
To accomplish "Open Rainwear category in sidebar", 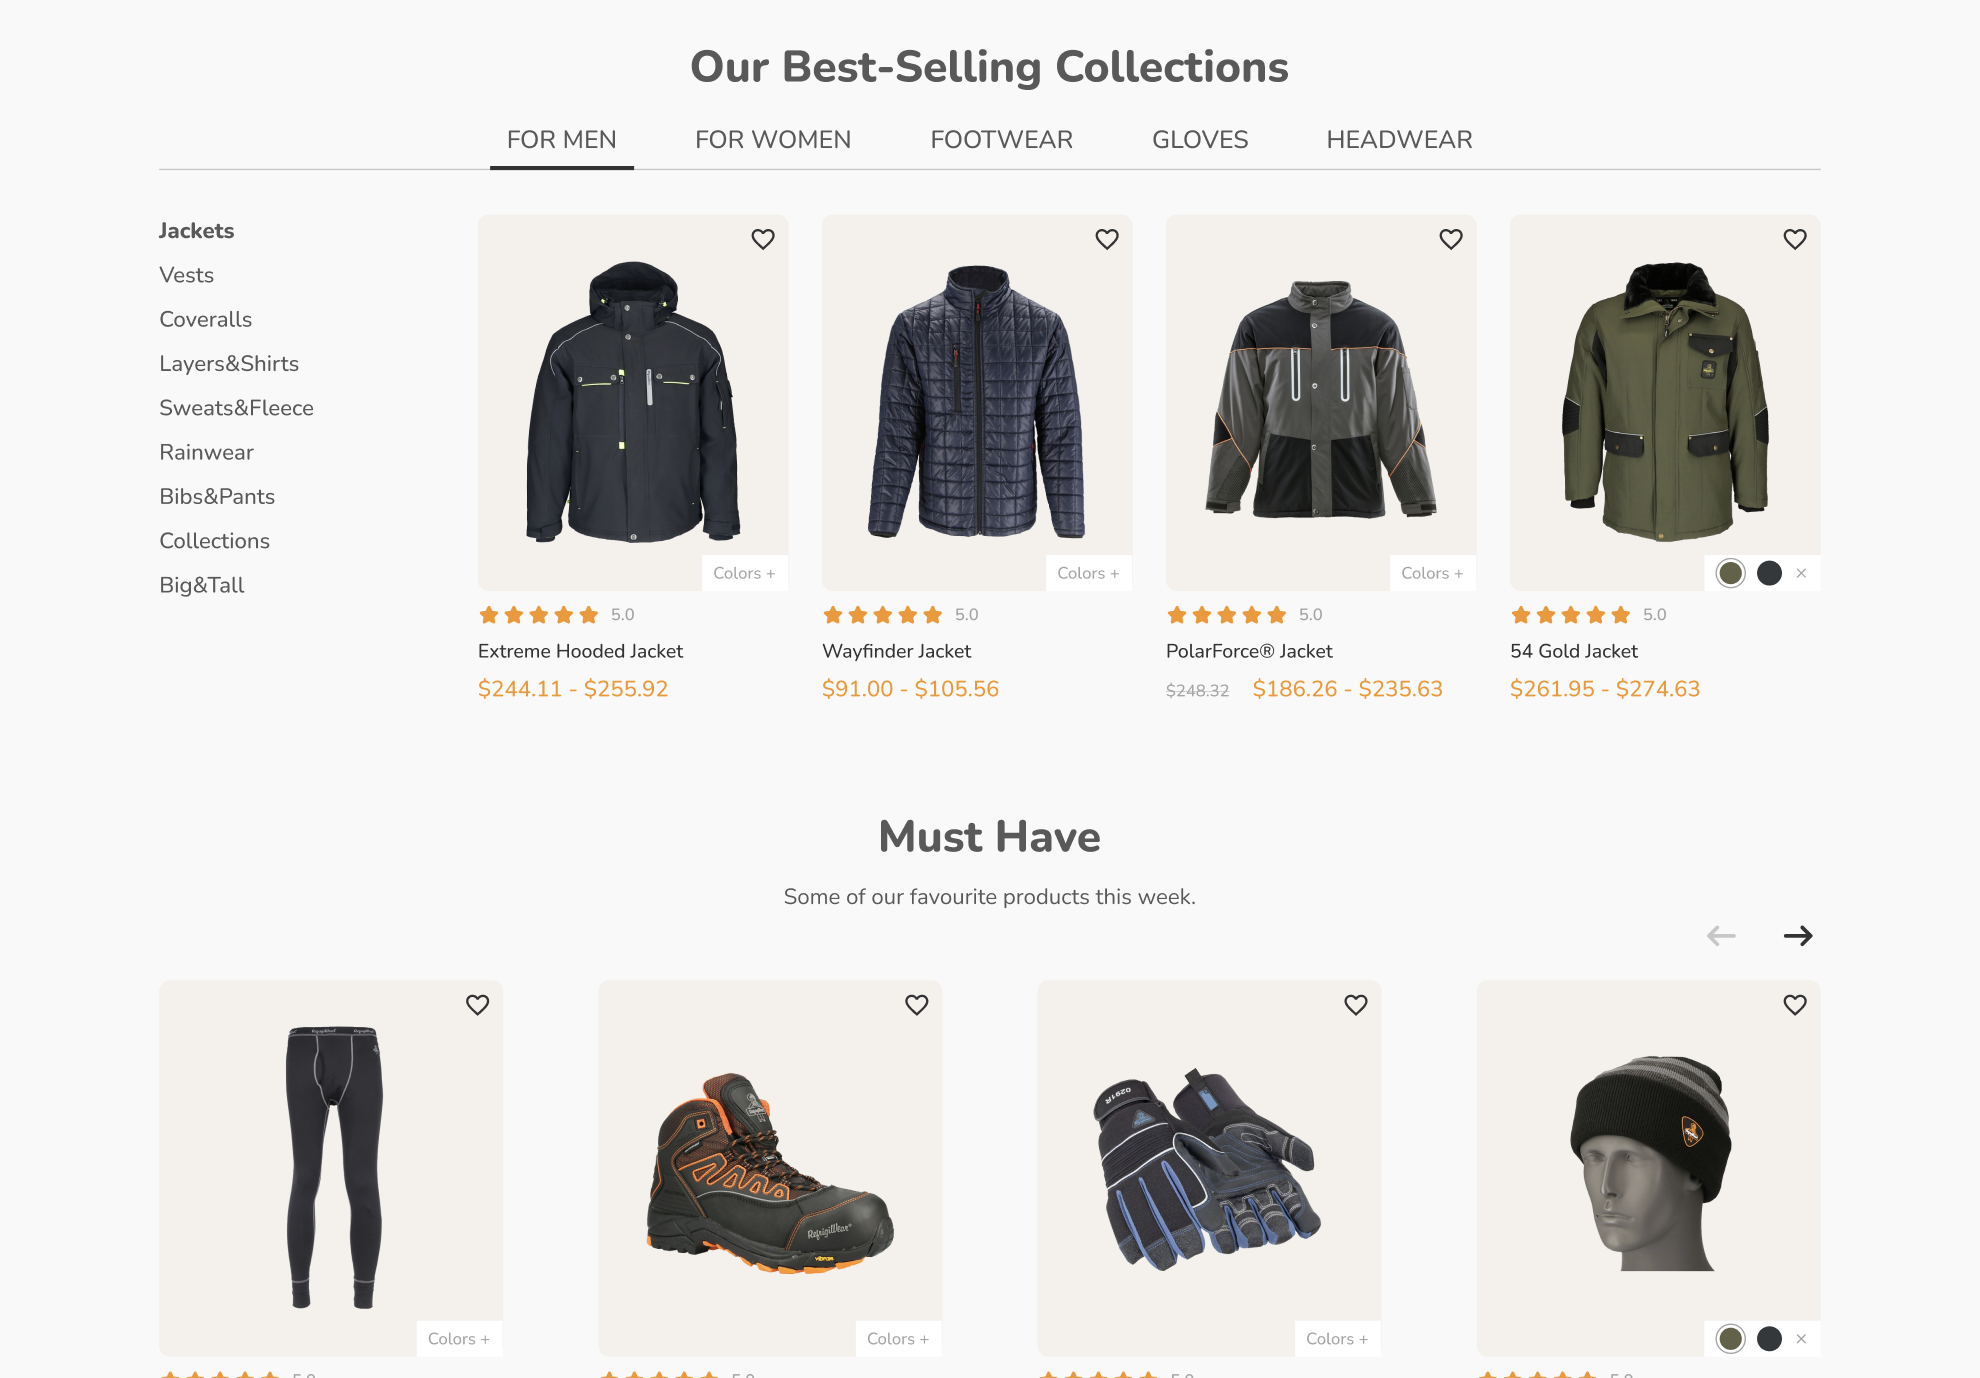I will (x=207, y=452).
